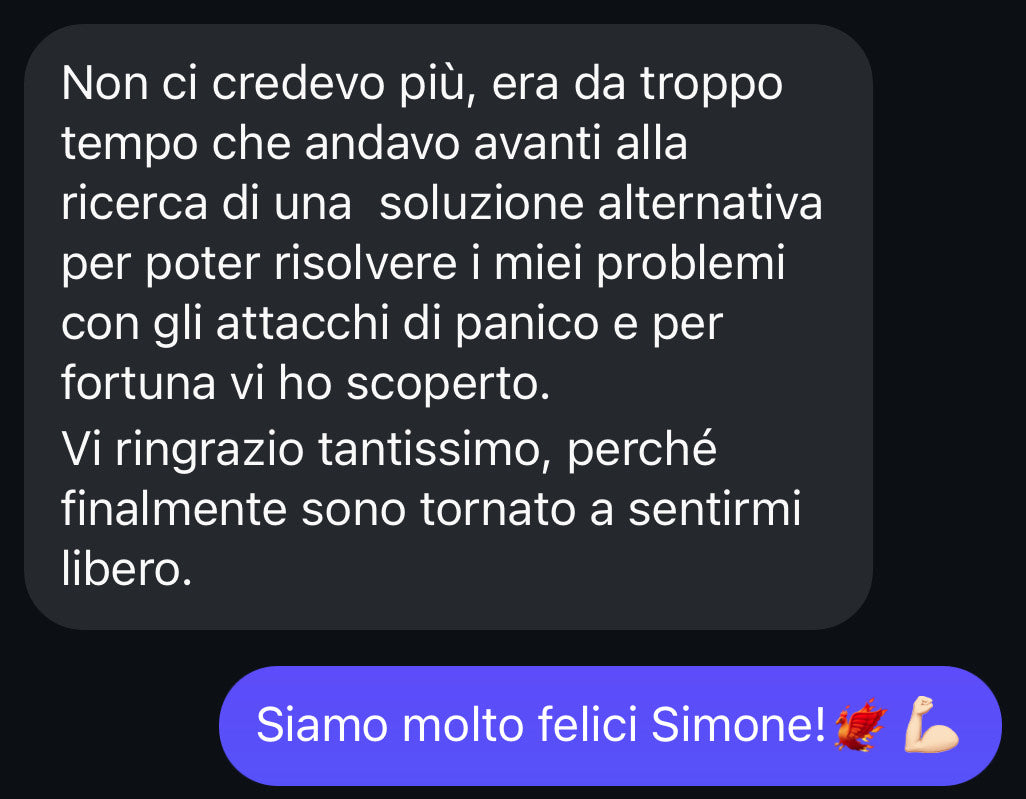1026x799 pixels.
Task: Click the words 'soluzione alternativa'
Action: click(x=601, y=204)
